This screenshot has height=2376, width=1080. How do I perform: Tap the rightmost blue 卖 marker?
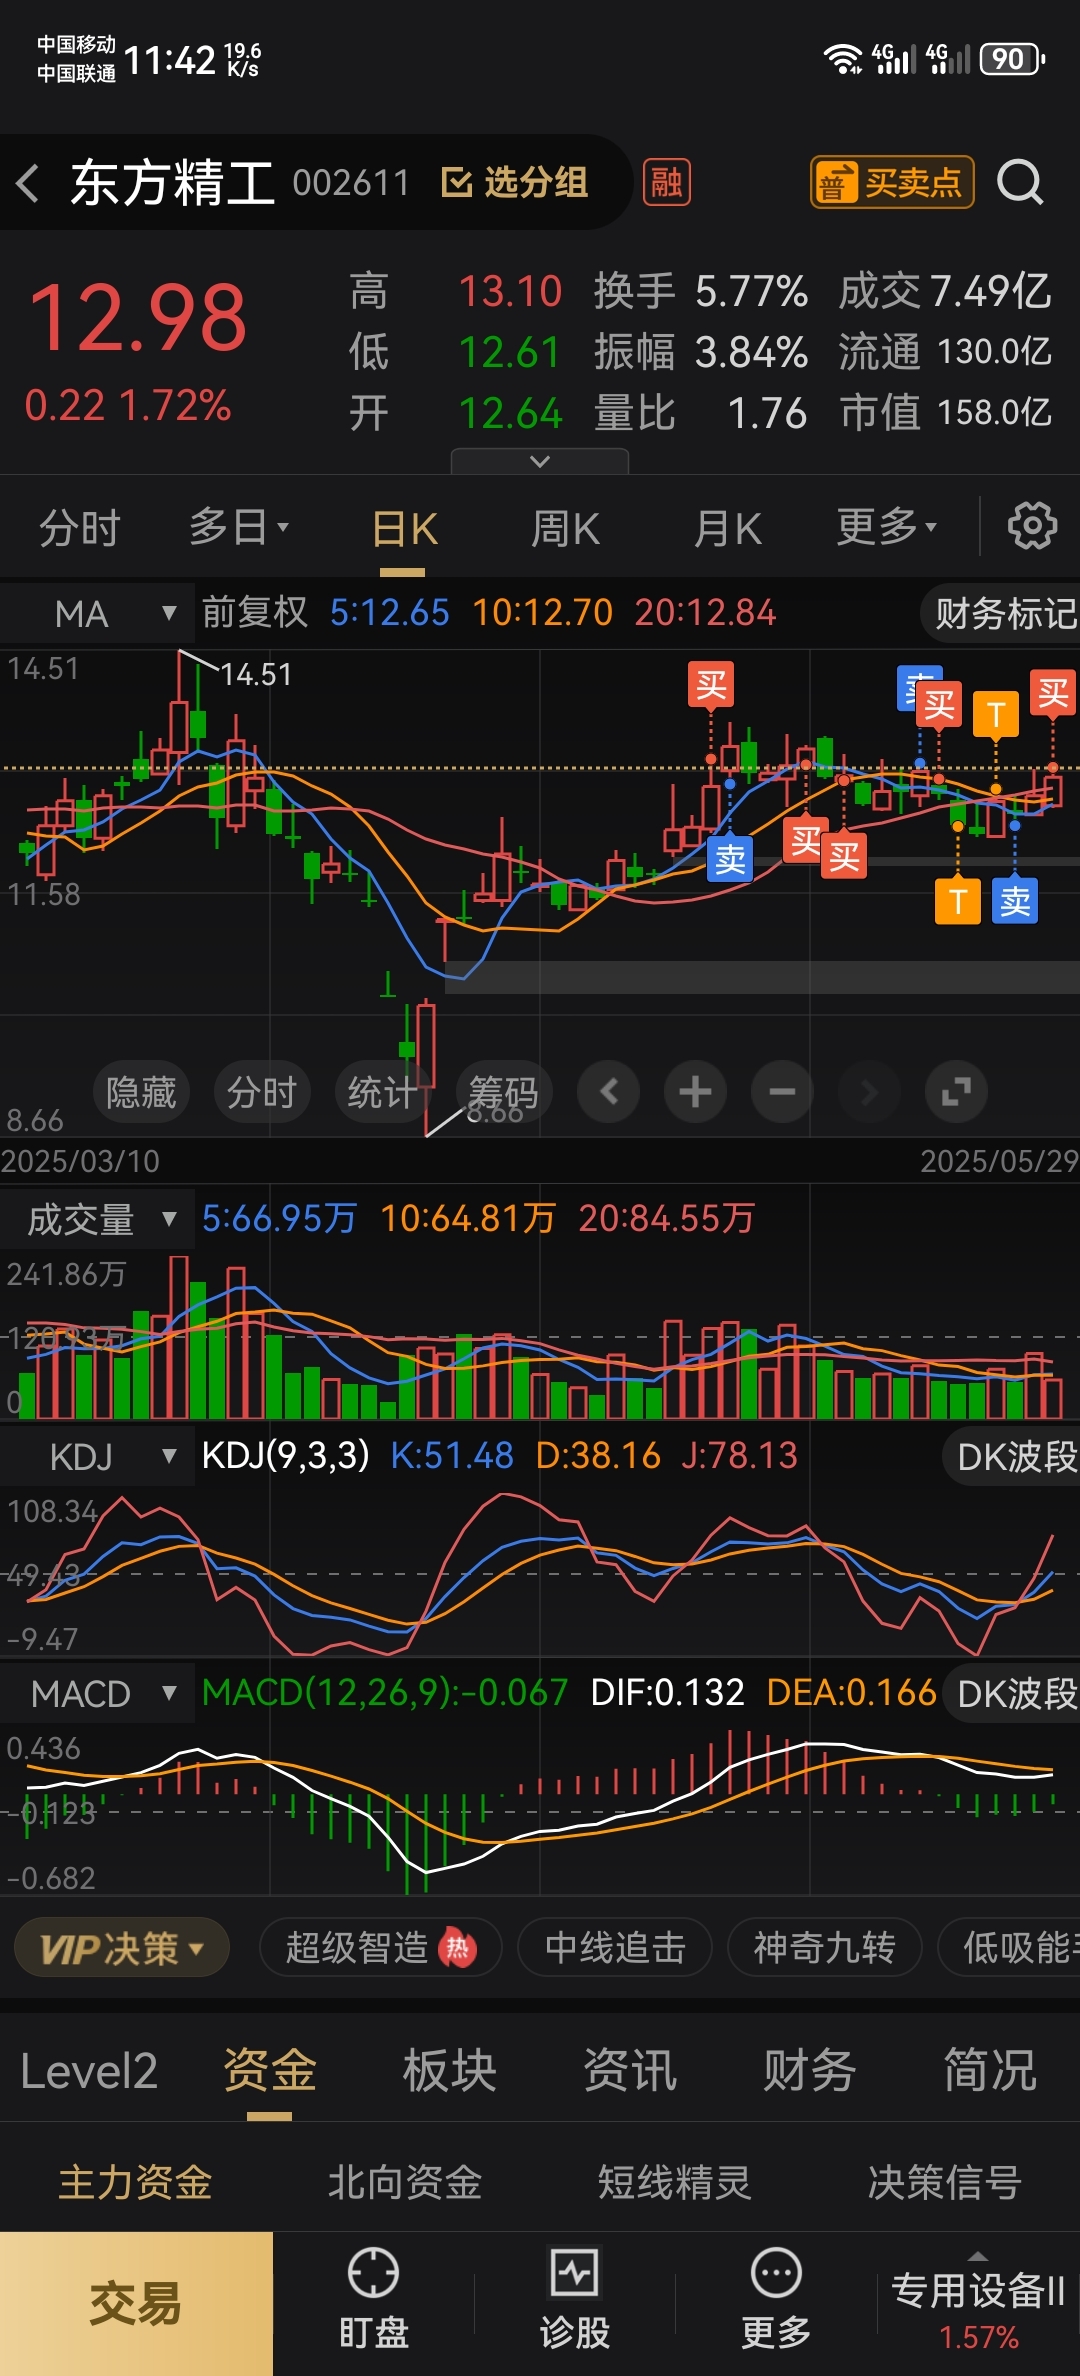(x=1015, y=901)
